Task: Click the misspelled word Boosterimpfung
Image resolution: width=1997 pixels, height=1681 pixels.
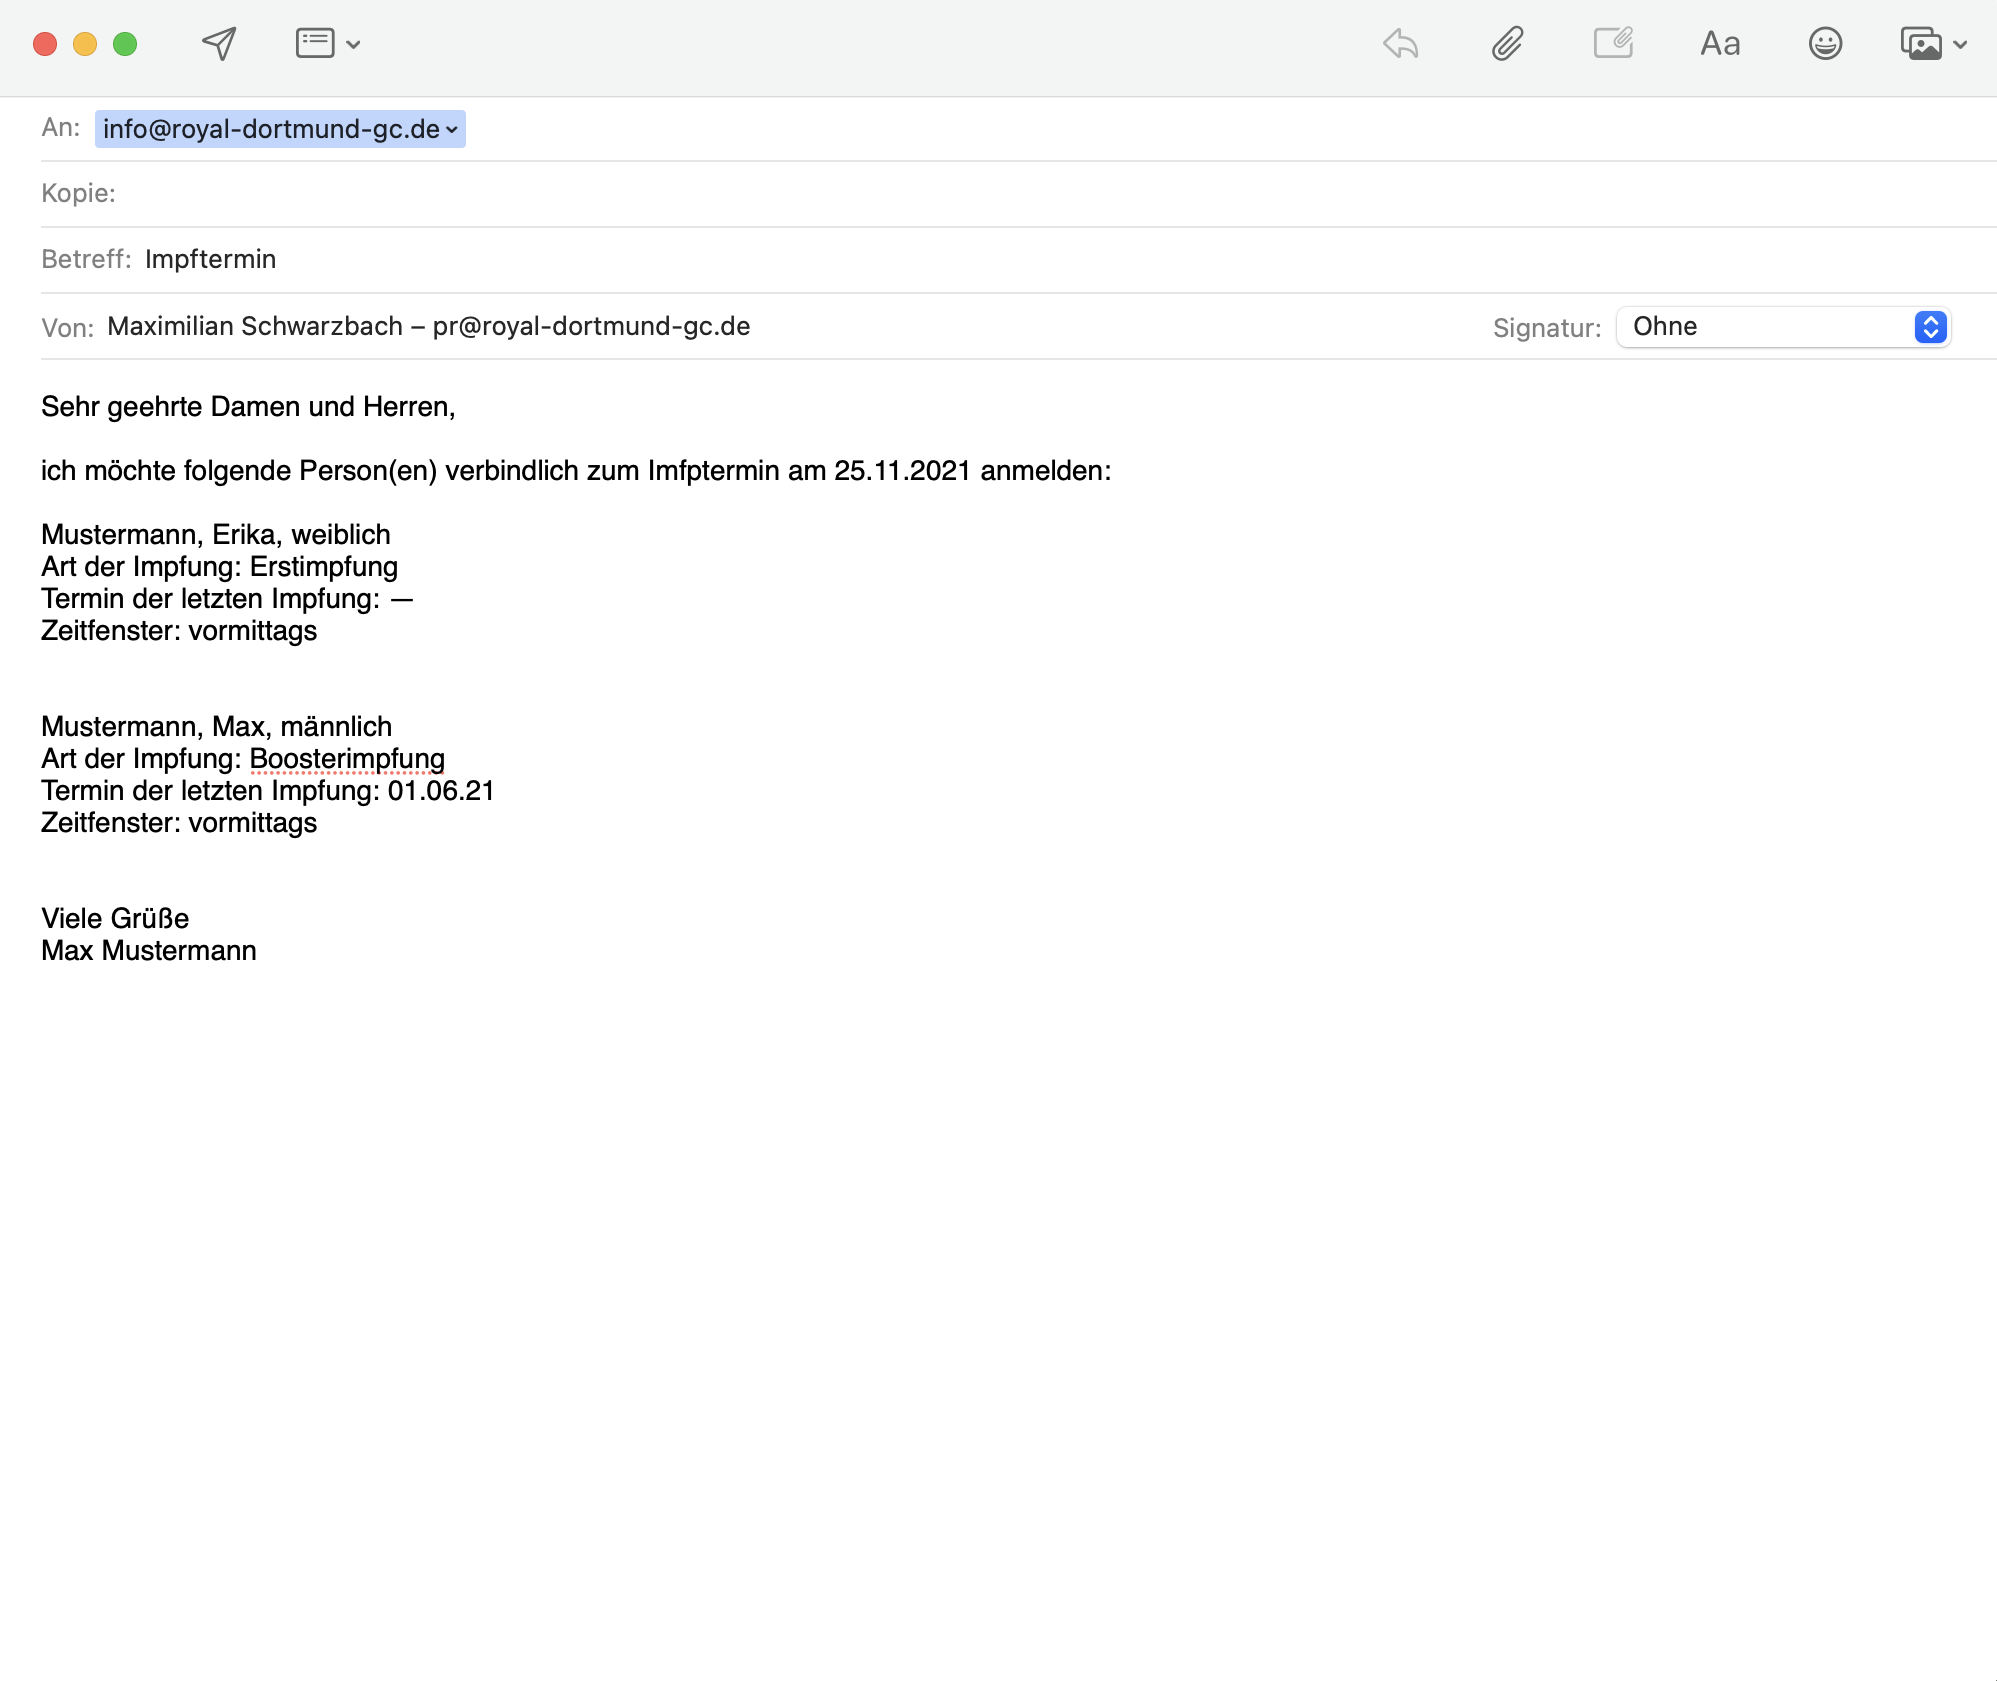Action: [347, 759]
